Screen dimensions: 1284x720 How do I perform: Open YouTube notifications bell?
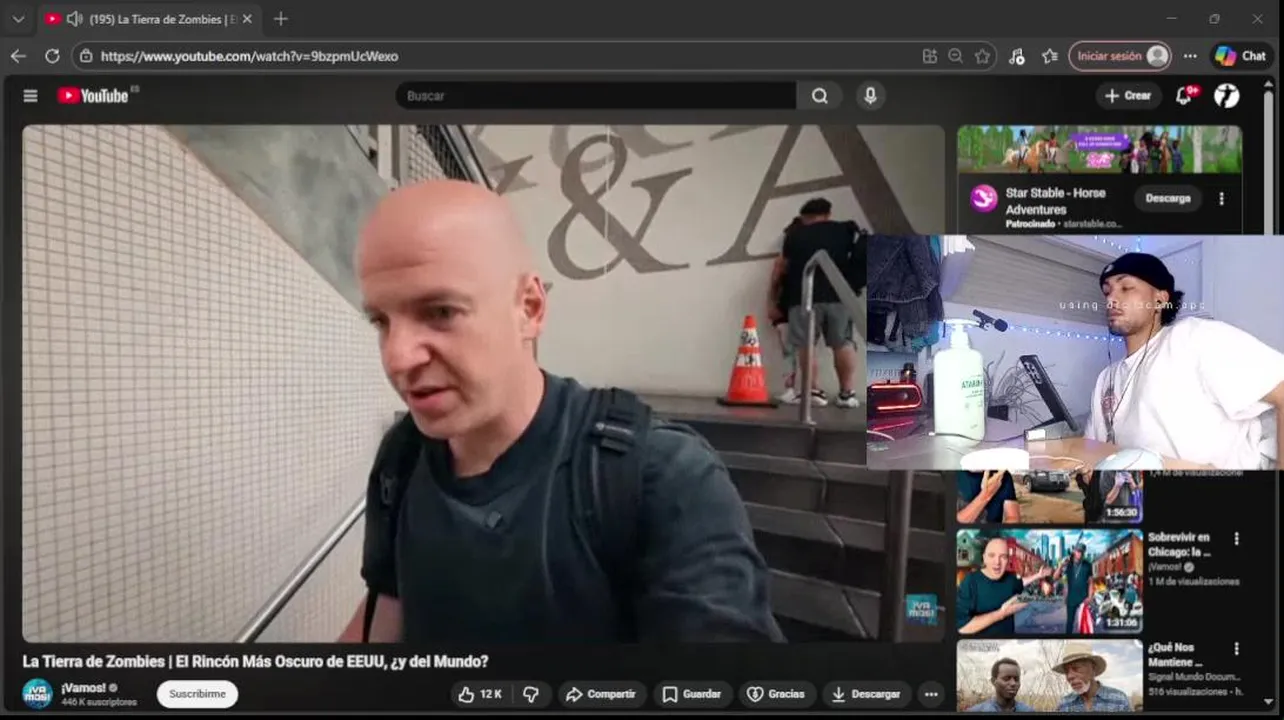[1185, 96]
